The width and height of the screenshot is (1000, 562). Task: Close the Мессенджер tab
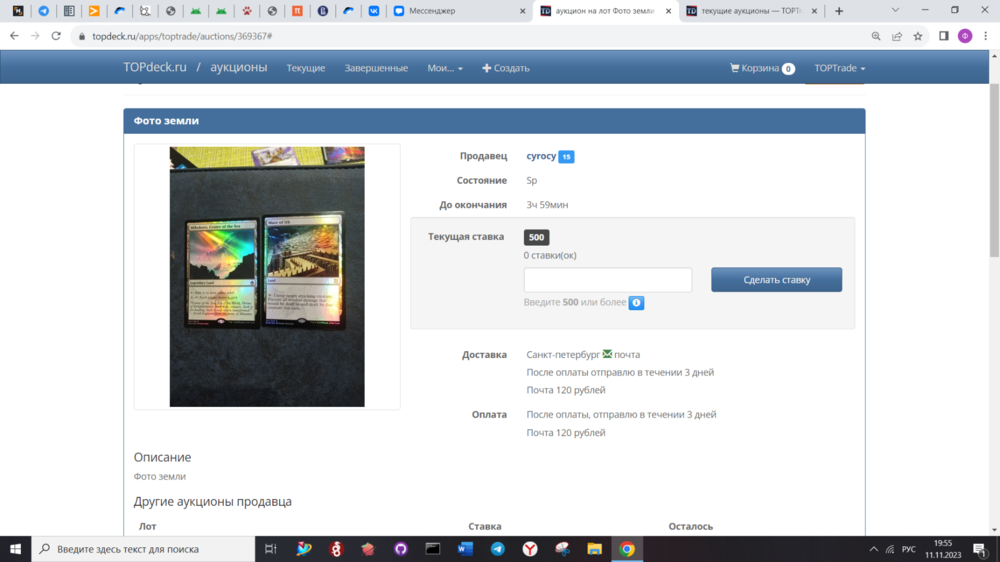pos(522,11)
